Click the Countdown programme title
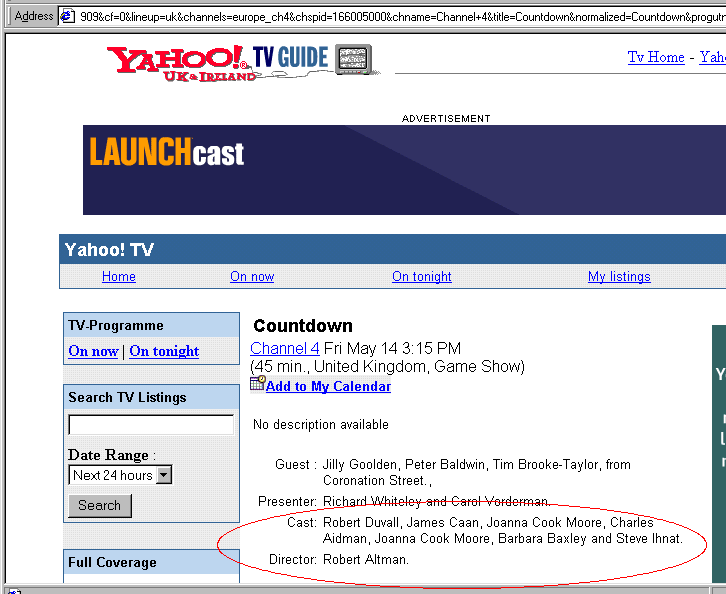This screenshot has height=594, width=726. (x=303, y=326)
